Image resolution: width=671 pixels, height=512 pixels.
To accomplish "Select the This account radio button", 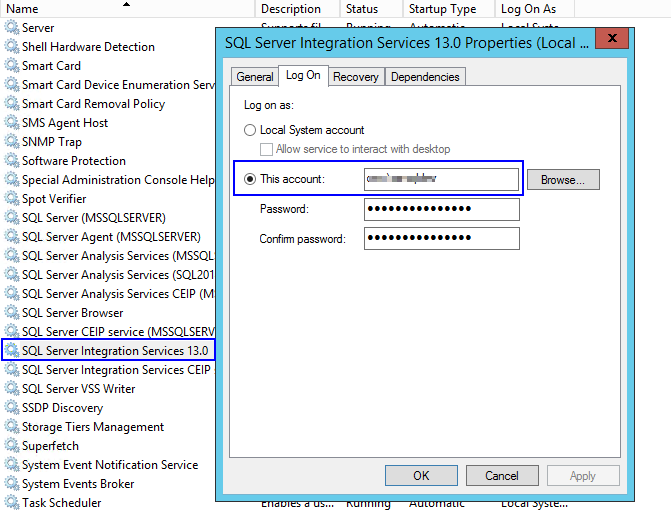I will coord(250,179).
